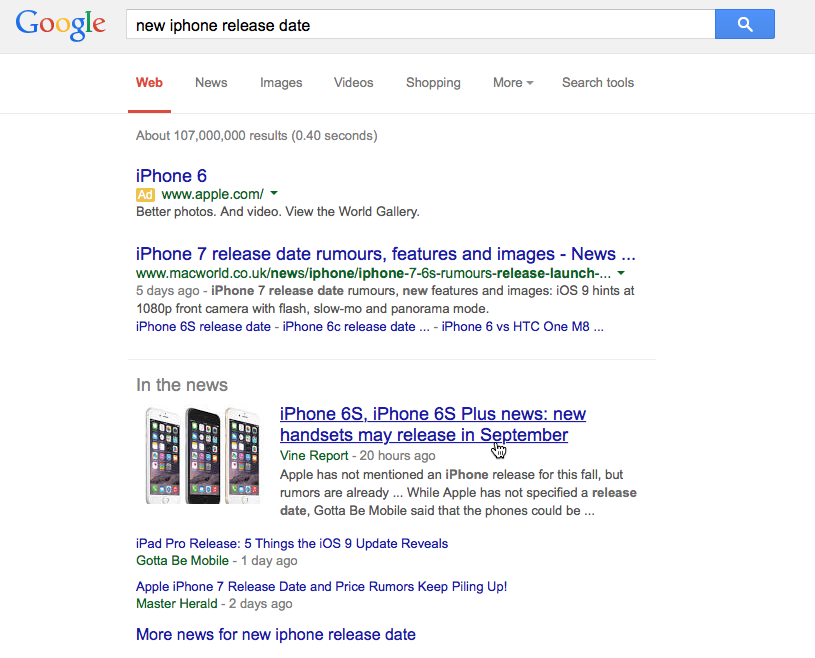Viewport: 815px width, 658px height.
Task: Open the iPhone 7 release date rumours result
Action: [x=393, y=253]
